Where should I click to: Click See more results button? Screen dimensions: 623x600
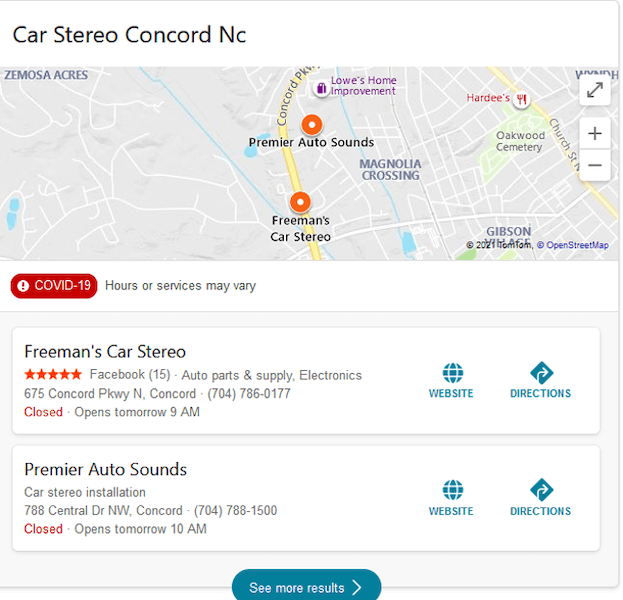point(306,587)
